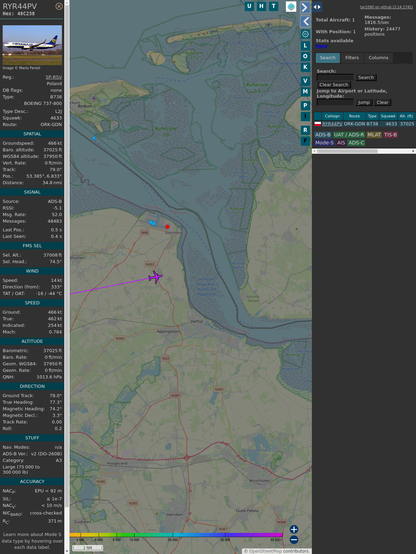416x554 pixels.
Task: Select the purple aircraft on the map
Action: click(155, 277)
